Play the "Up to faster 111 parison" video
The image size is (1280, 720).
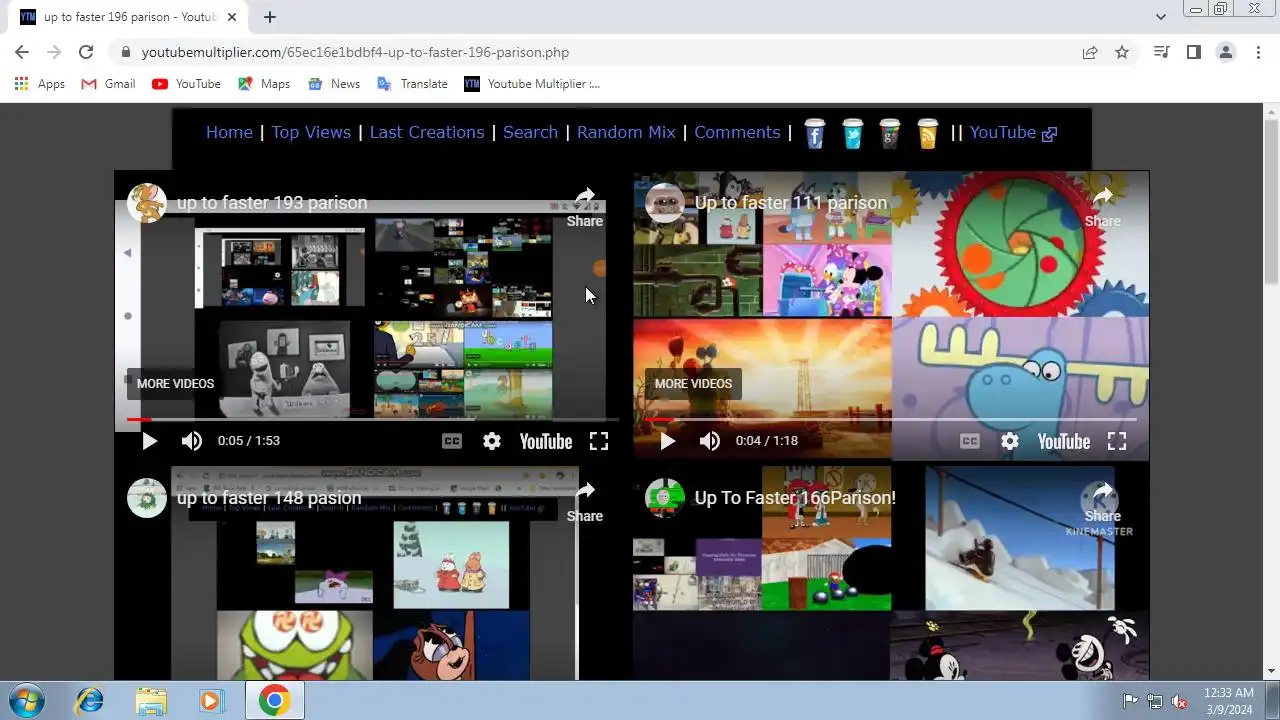[667, 441]
